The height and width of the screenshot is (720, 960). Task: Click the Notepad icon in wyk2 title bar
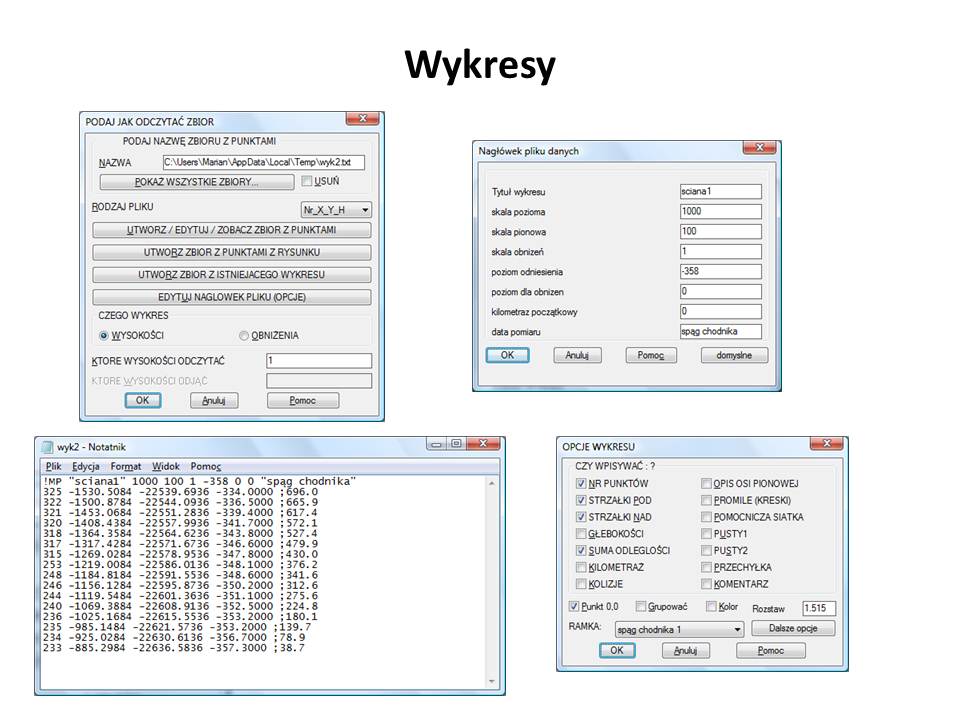(x=47, y=446)
